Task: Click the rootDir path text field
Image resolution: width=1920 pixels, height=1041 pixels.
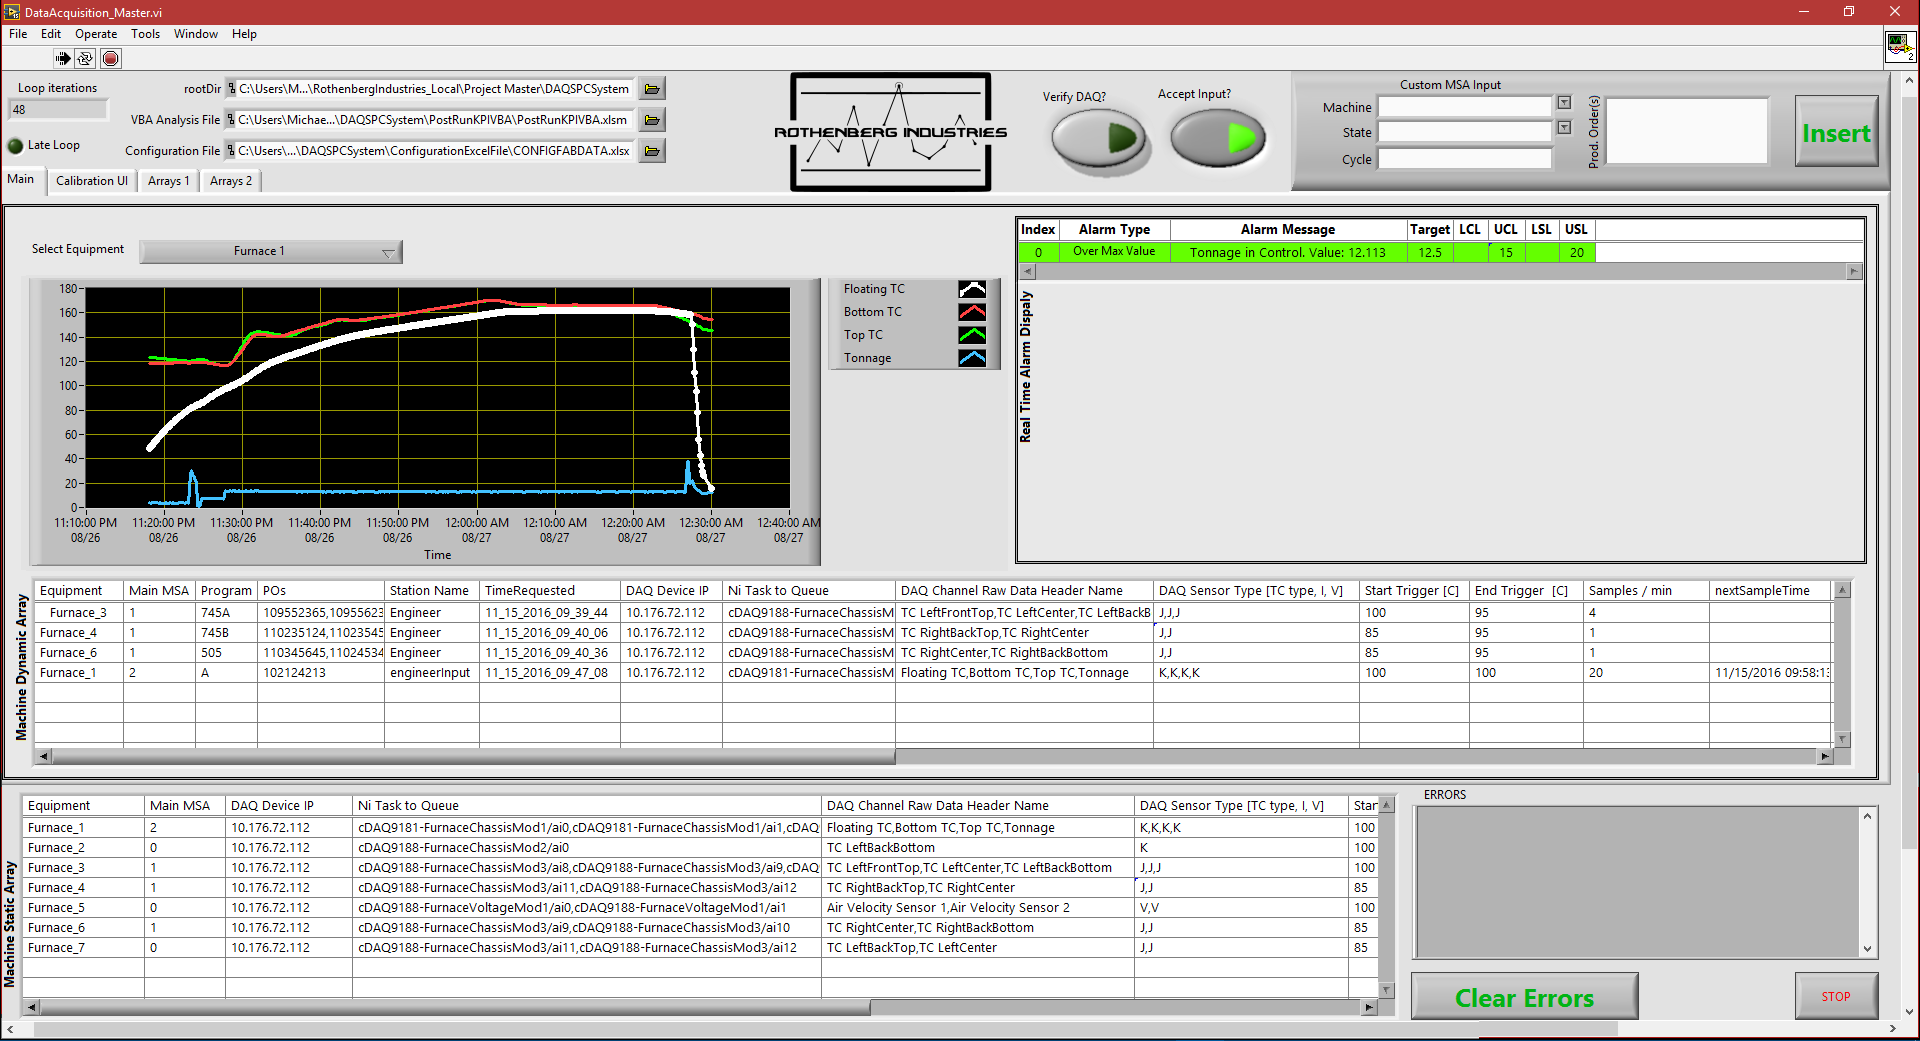Action: pyautogui.click(x=434, y=89)
